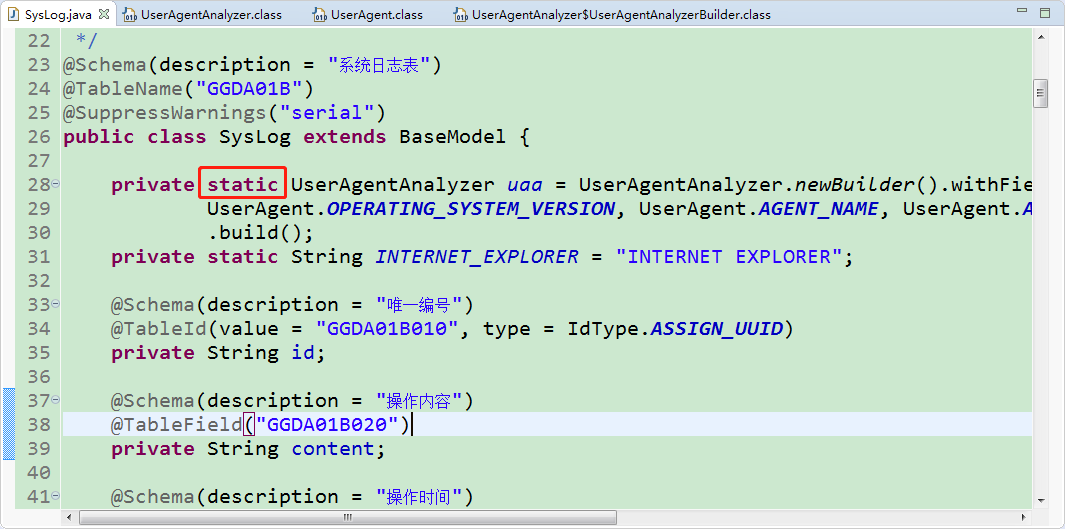Click the "系统日志表" description string

(379, 65)
